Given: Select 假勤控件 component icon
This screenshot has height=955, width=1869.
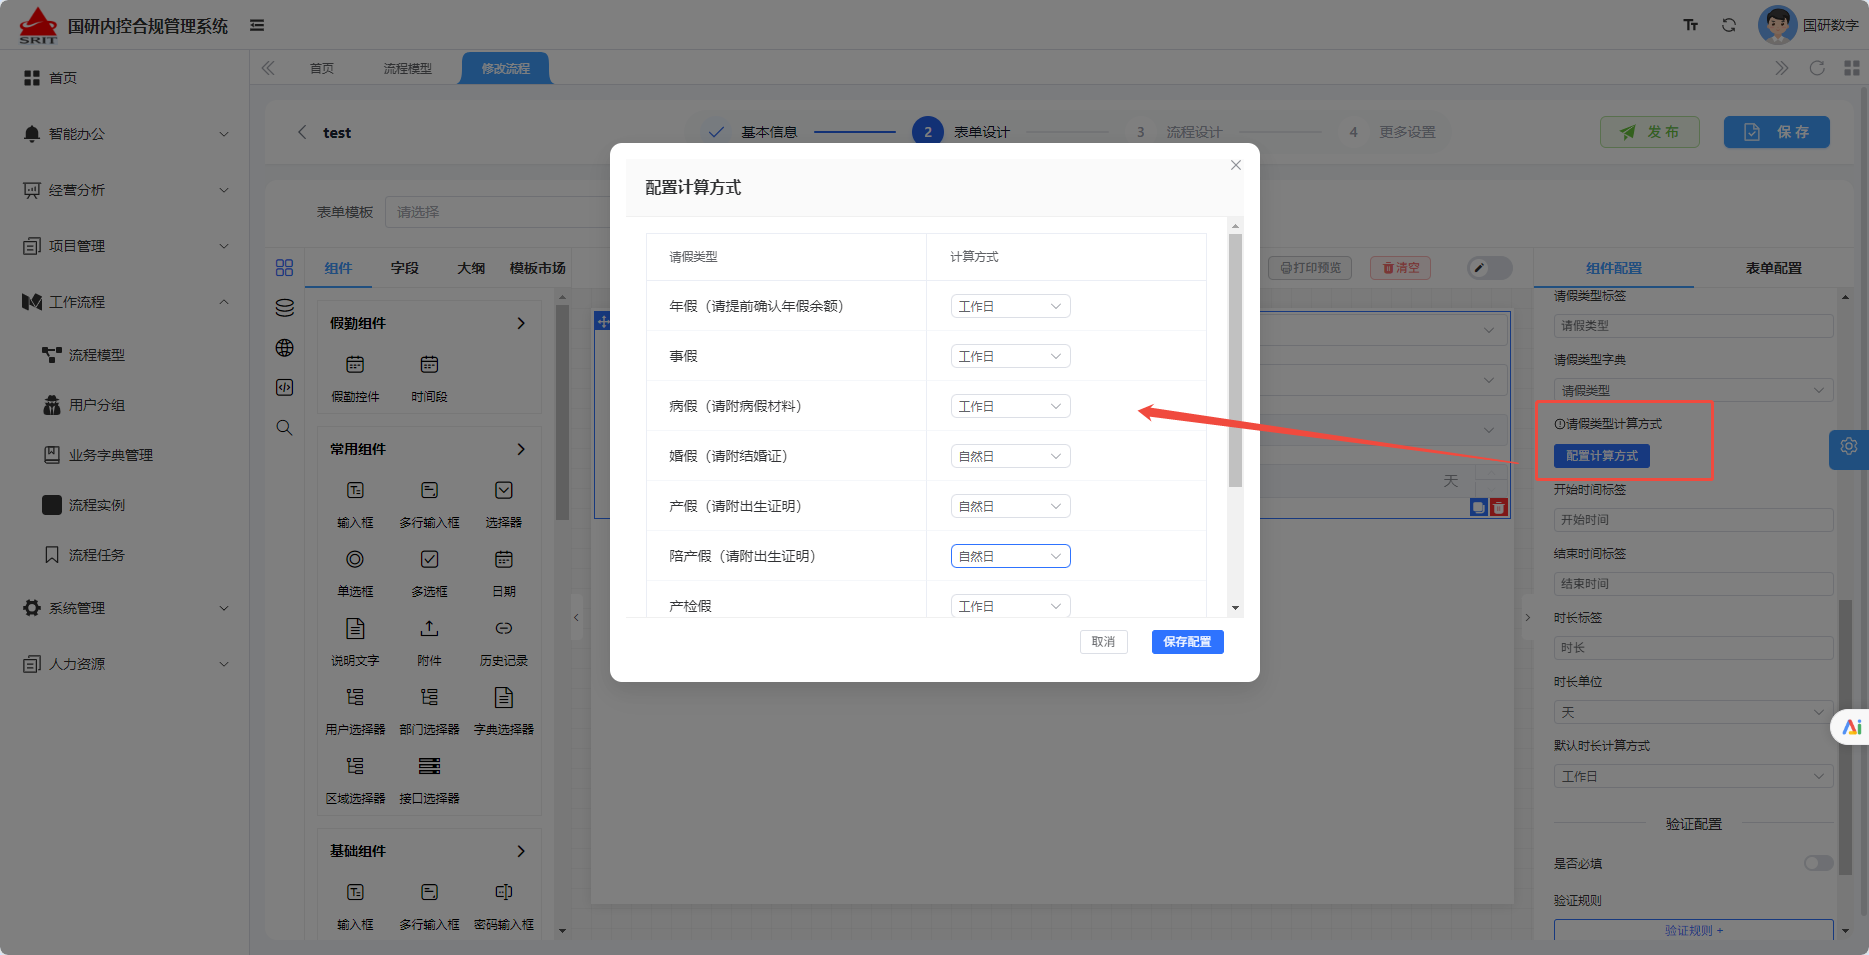Looking at the screenshot, I should tap(355, 365).
